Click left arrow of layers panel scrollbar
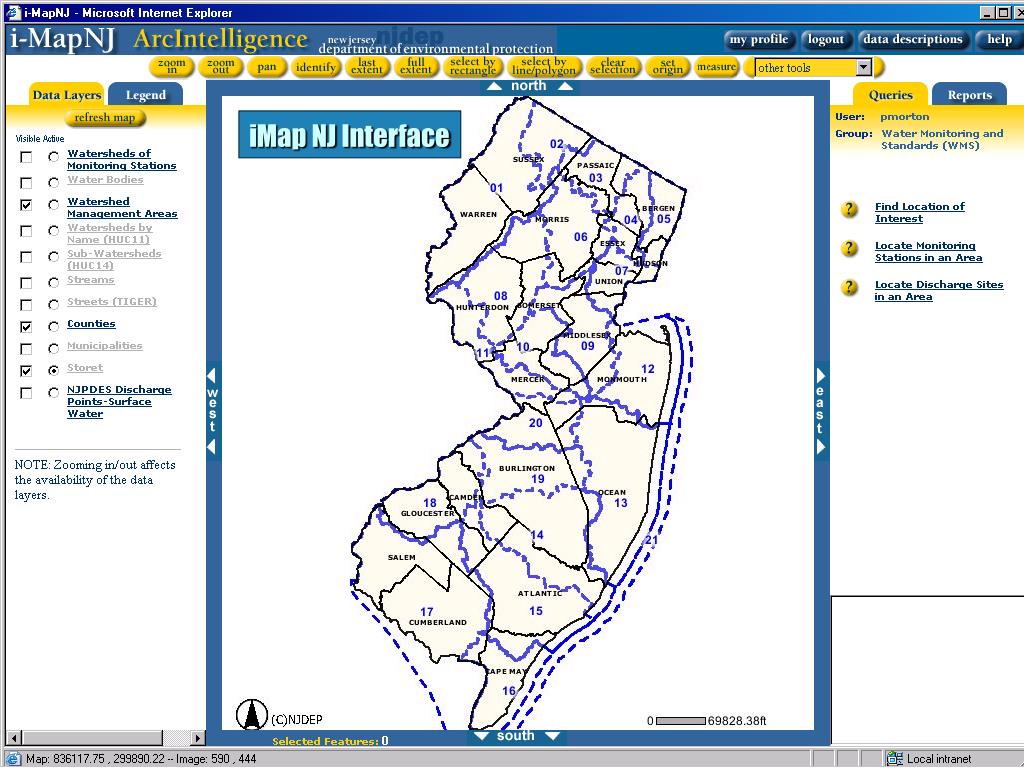 click(14, 738)
